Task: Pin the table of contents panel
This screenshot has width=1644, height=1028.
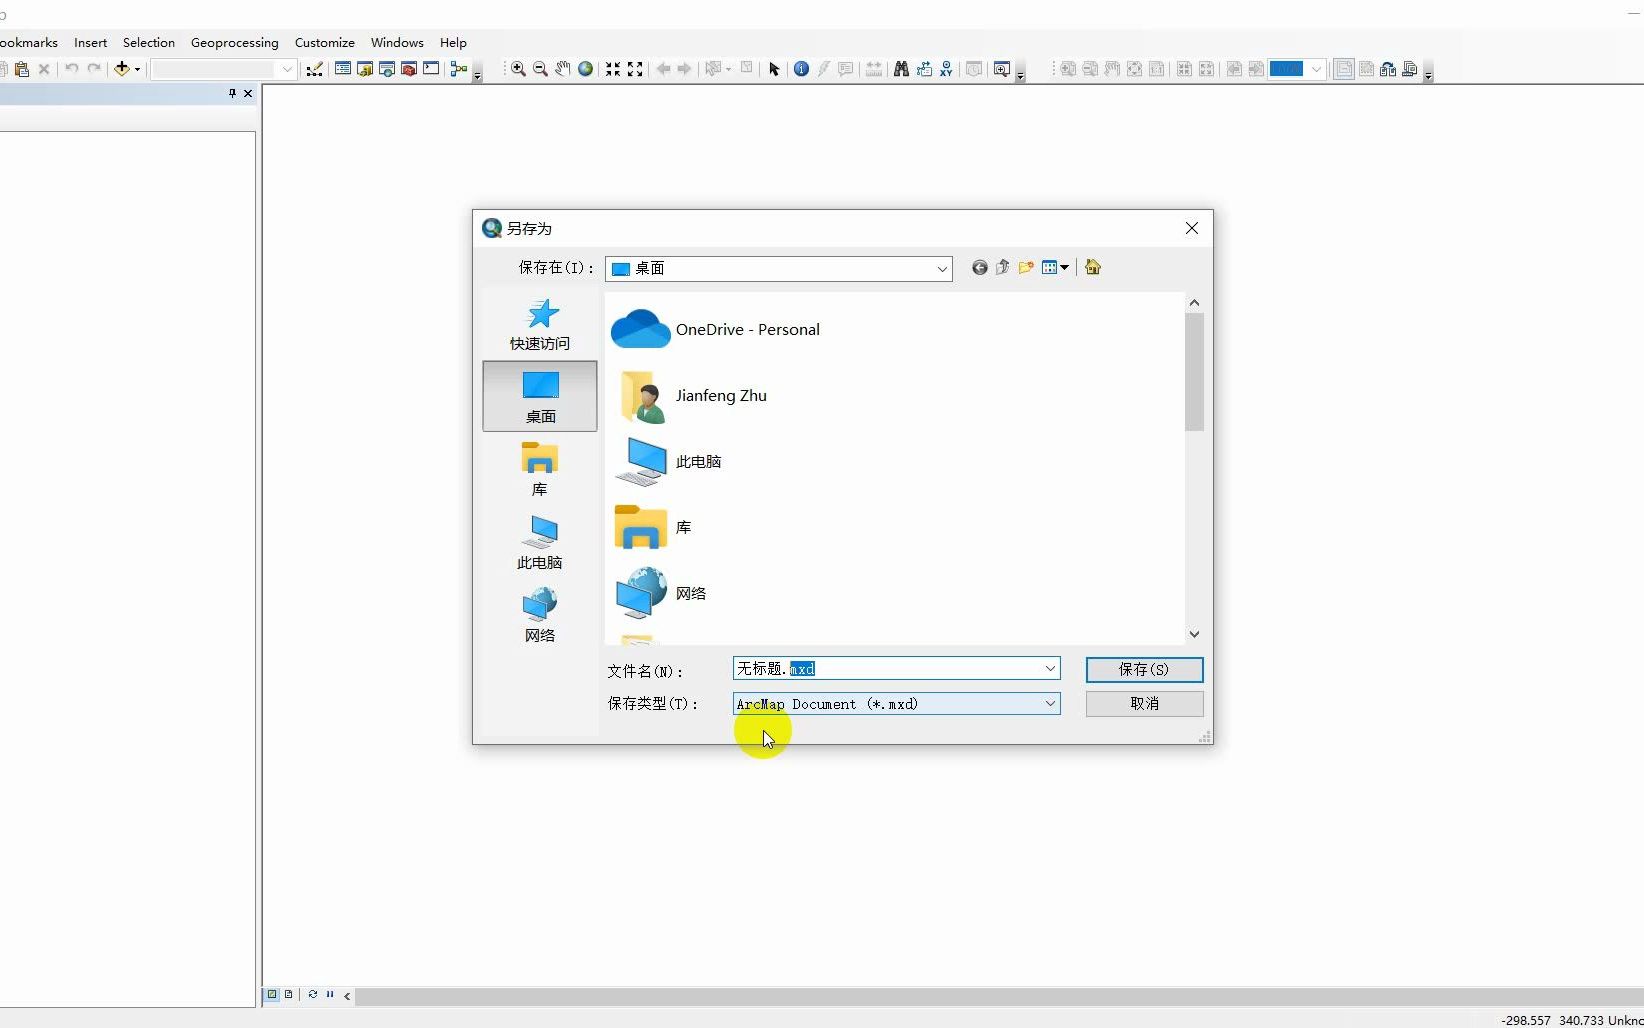Action: [x=232, y=93]
